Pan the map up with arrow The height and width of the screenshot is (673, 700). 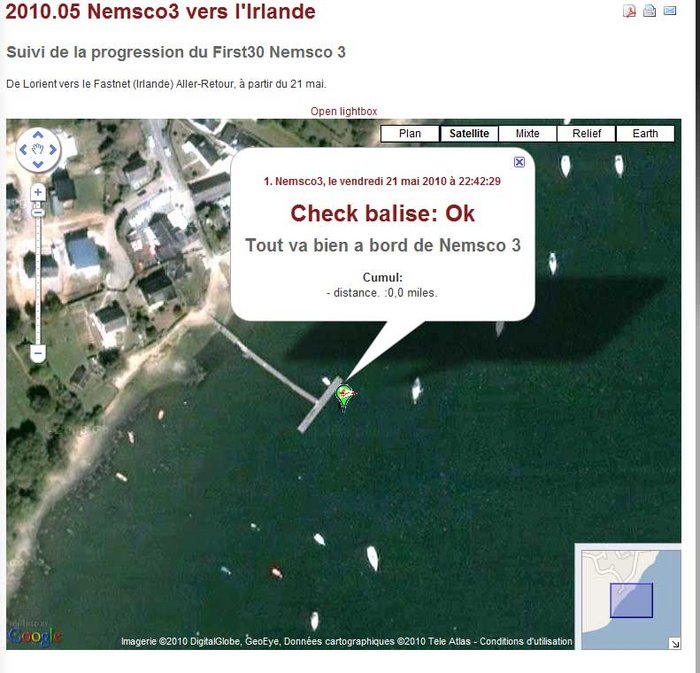(38, 135)
